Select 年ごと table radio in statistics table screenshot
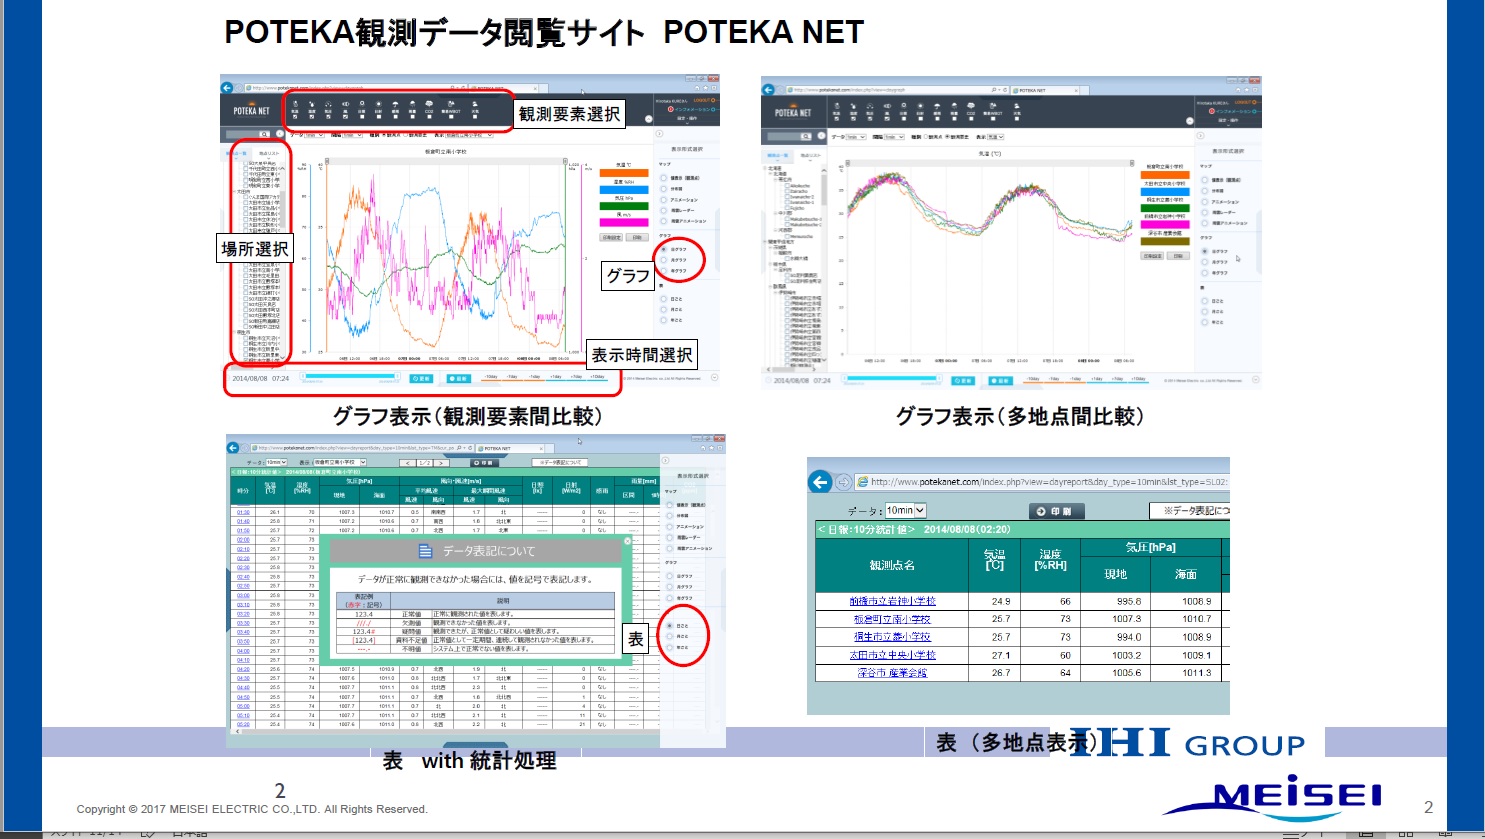This screenshot has width=1485, height=839. pyautogui.click(x=669, y=648)
